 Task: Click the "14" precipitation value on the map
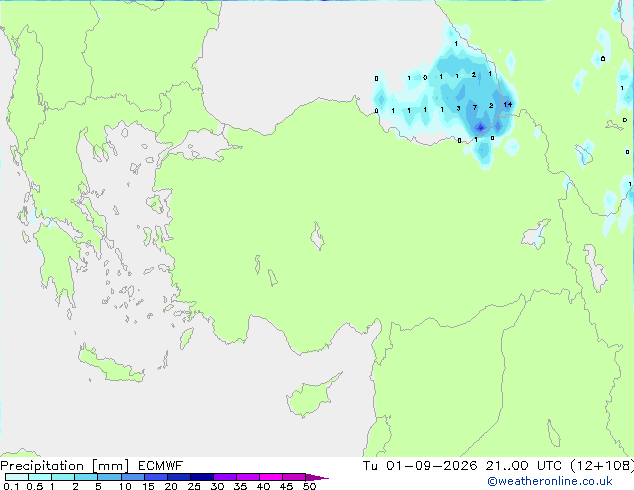point(507,104)
